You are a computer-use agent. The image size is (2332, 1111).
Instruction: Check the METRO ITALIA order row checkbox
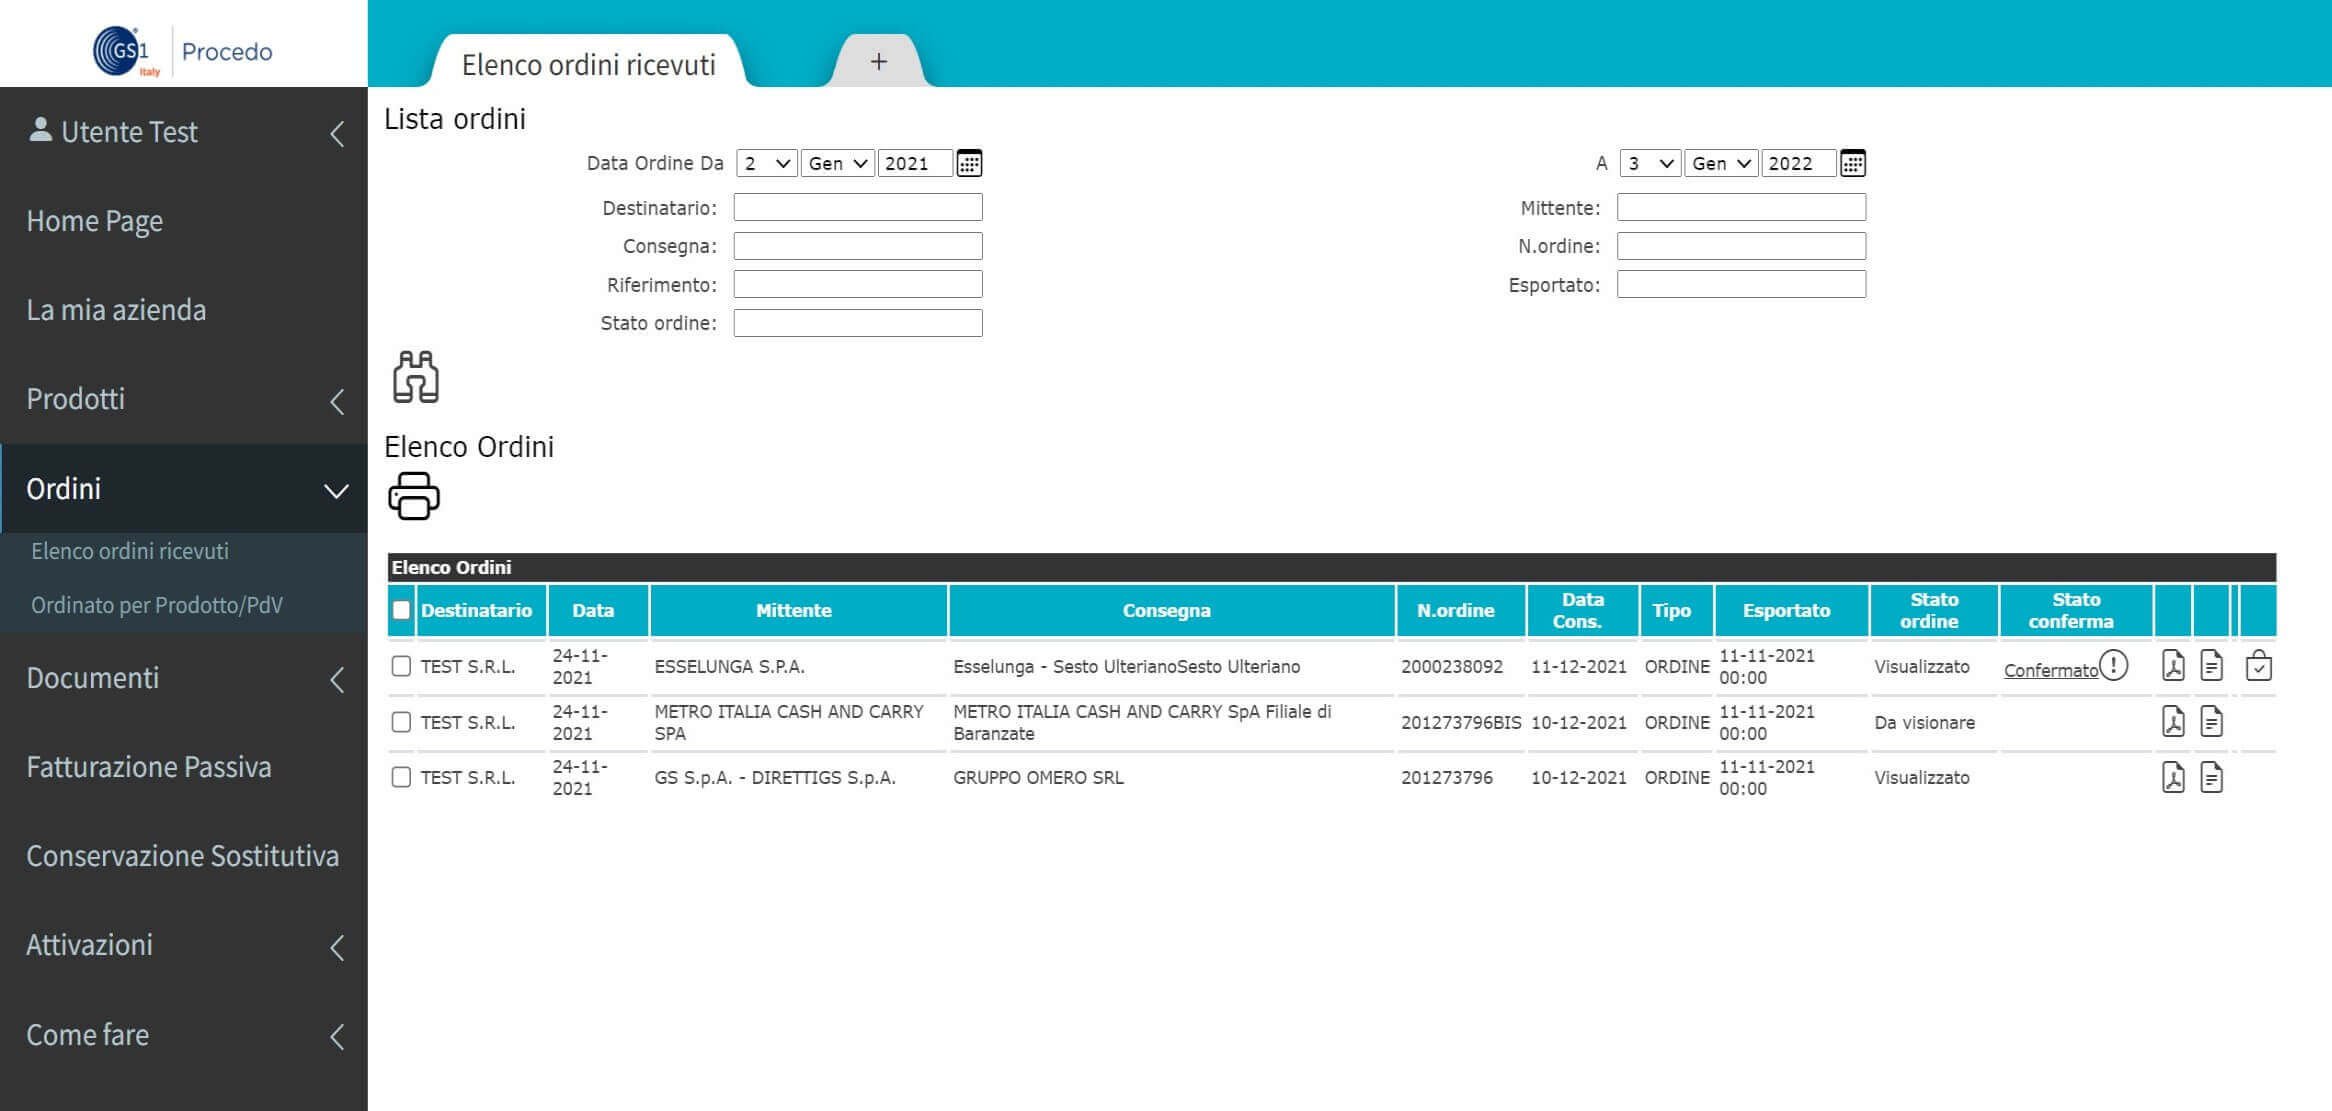click(402, 722)
